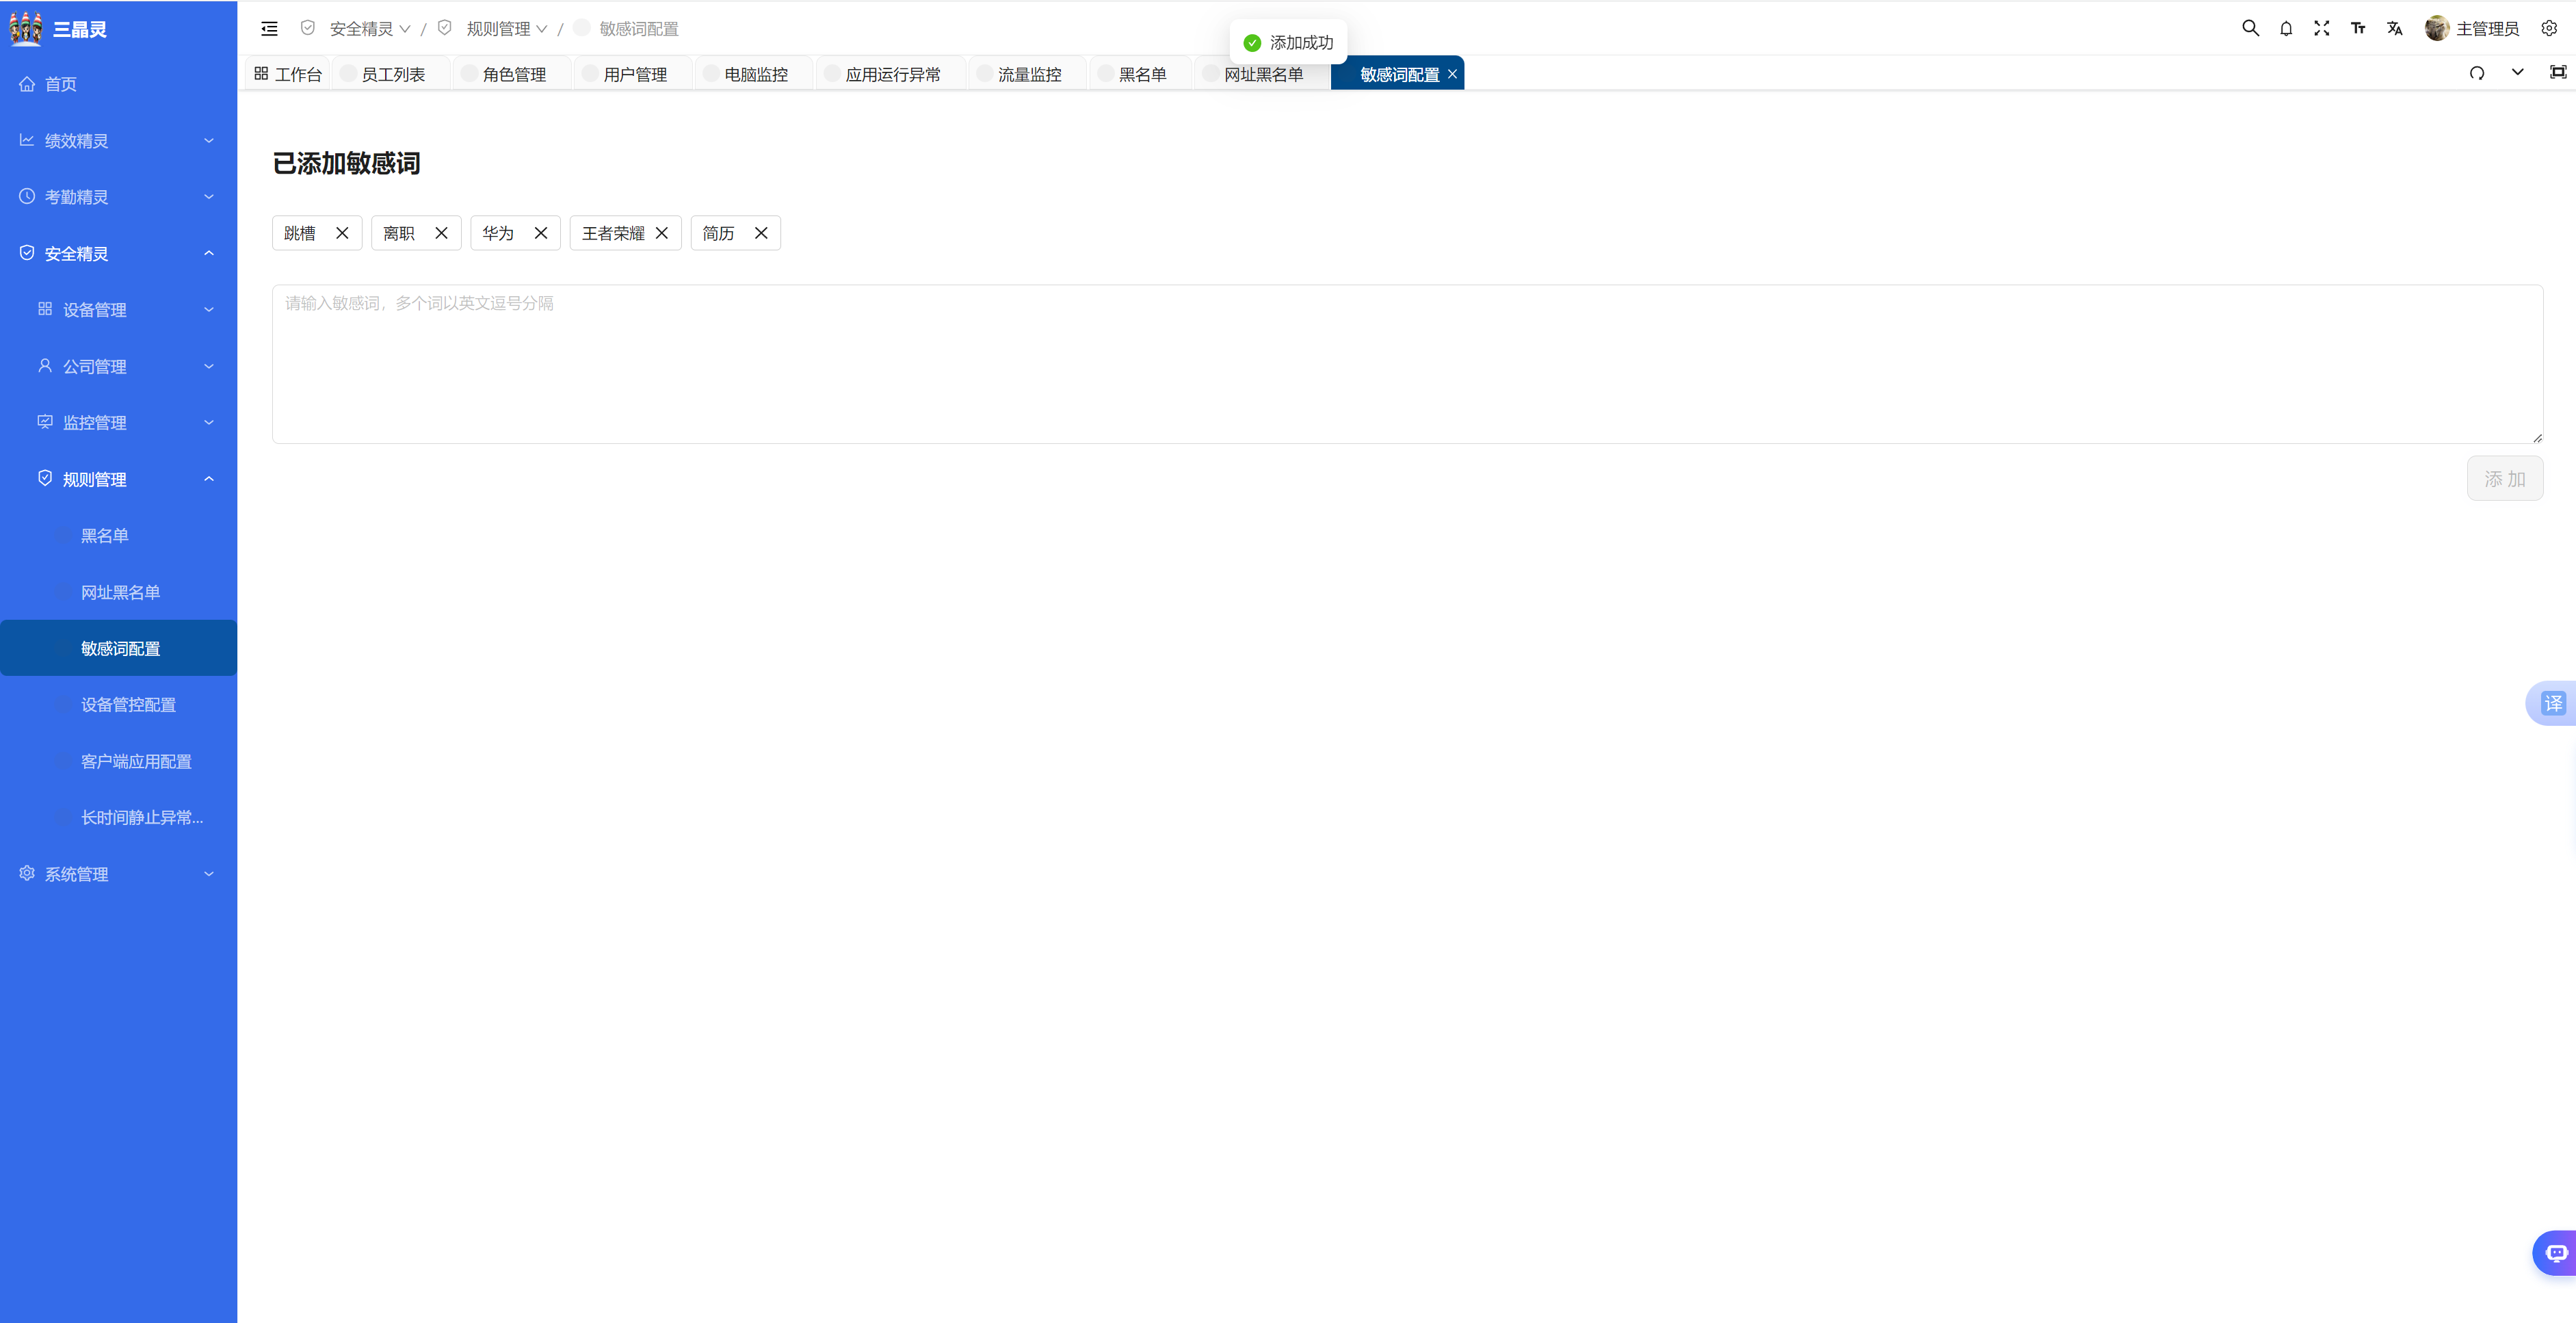This screenshot has width=2576, height=1323.
Task: Expand 系统管理 sidebar menu
Action: (118, 874)
